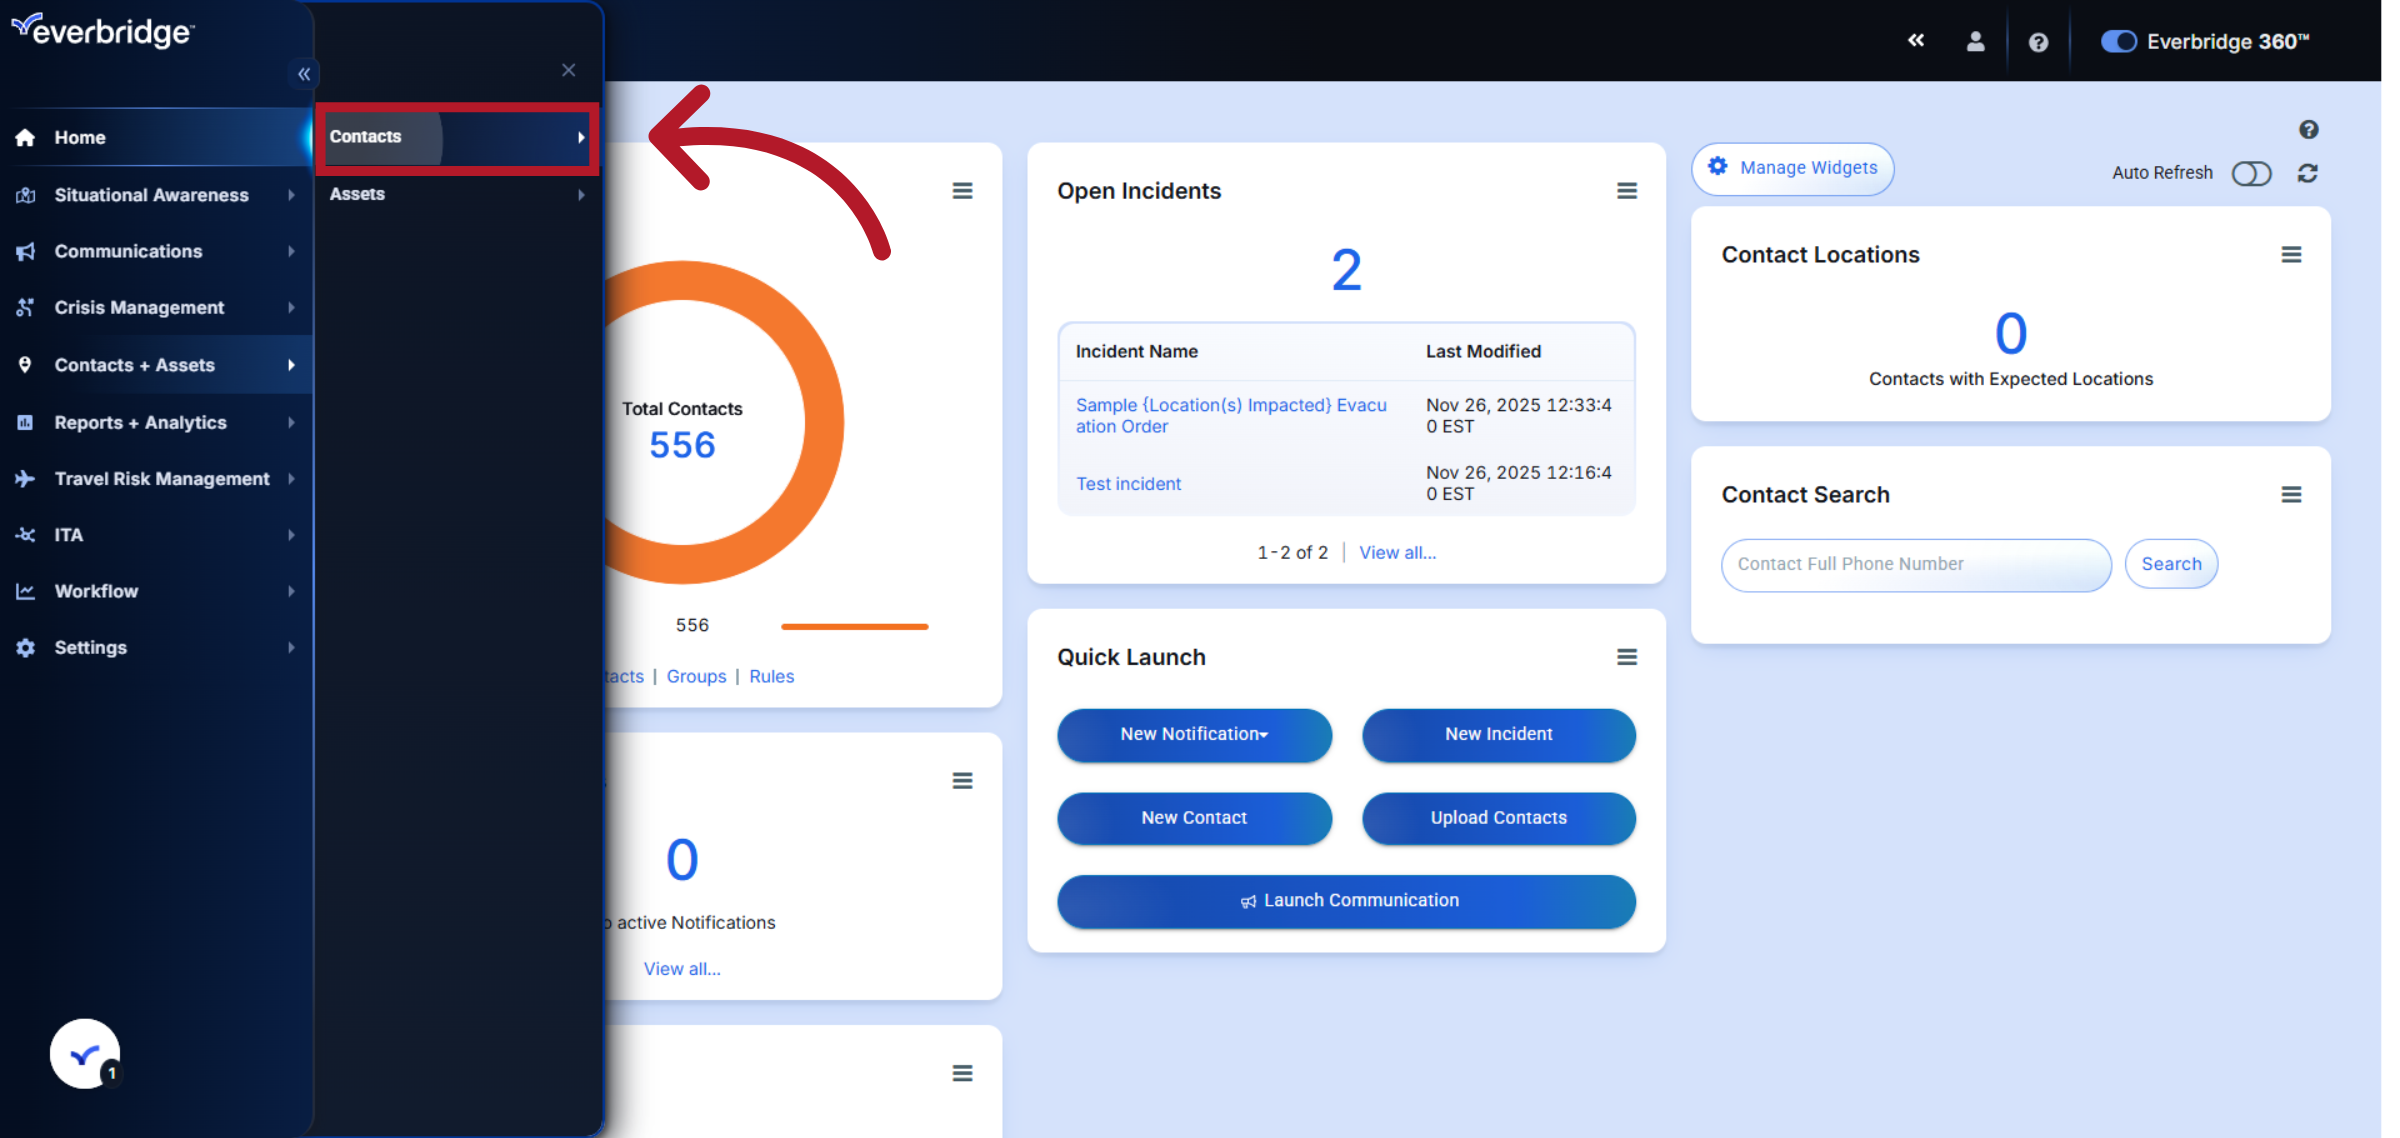Open Crisis Management from the sidebar icon
Image resolution: width=2400 pixels, height=1138 pixels.
tap(26, 307)
